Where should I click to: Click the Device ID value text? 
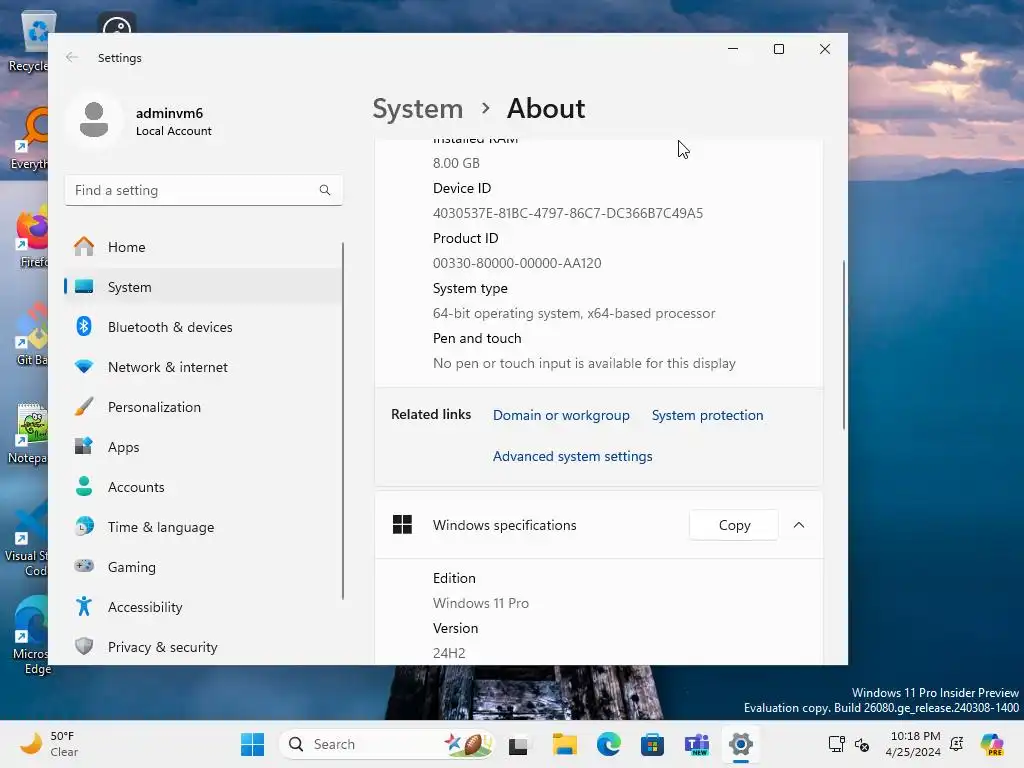pyautogui.click(x=568, y=213)
